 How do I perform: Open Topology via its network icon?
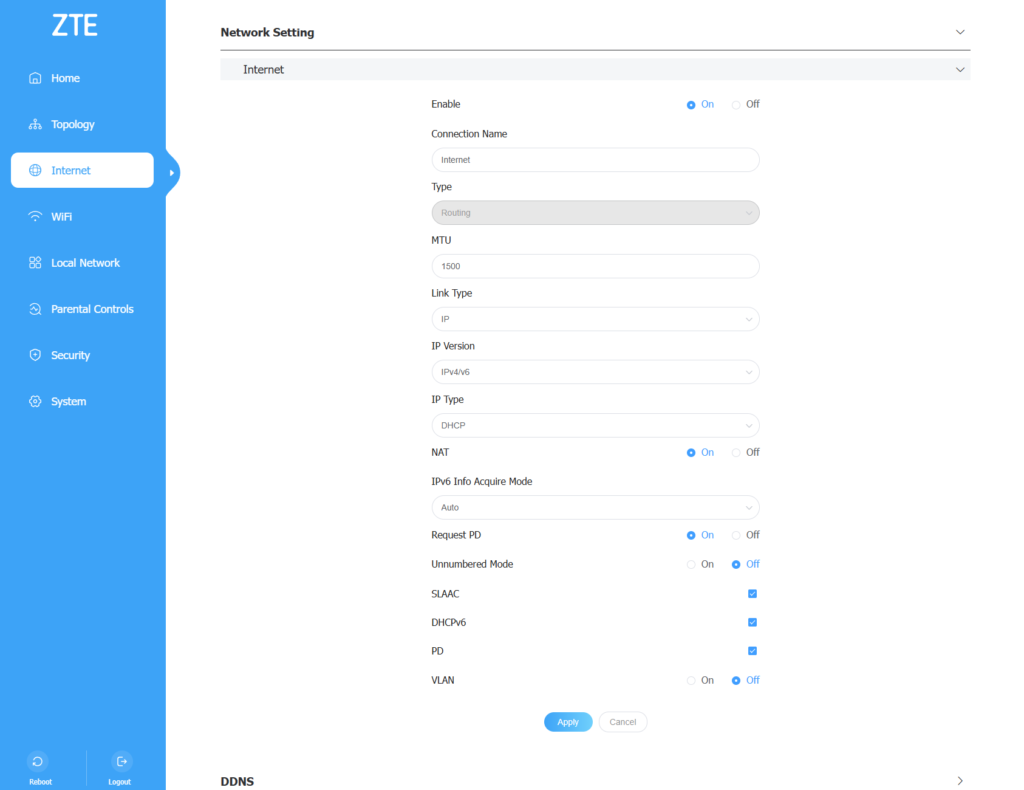coord(35,125)
